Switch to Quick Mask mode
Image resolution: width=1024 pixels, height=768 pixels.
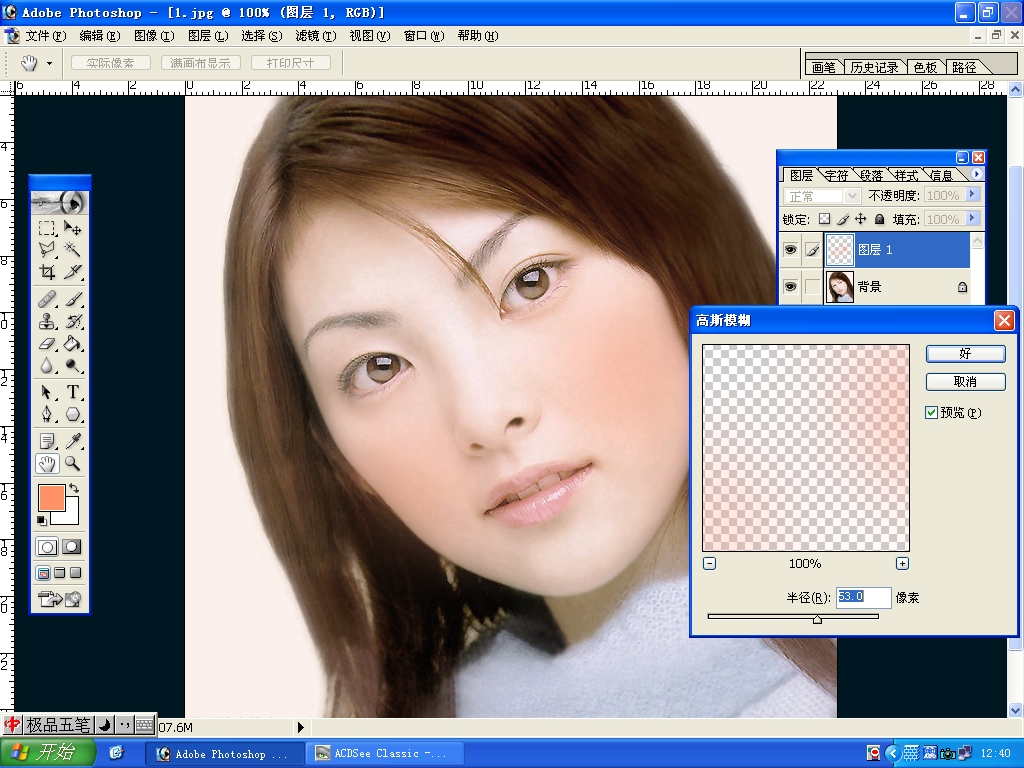[71, 547]
